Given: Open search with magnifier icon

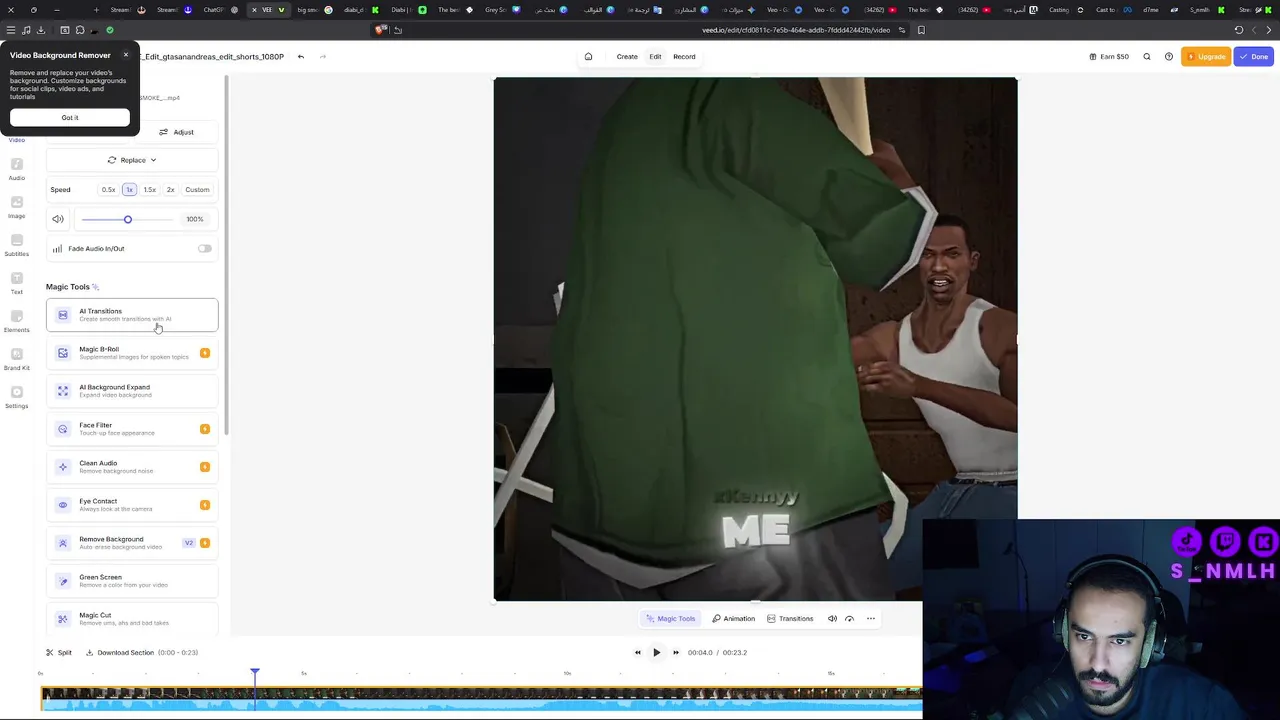Looking at the screenshot, I should 1147,57.
